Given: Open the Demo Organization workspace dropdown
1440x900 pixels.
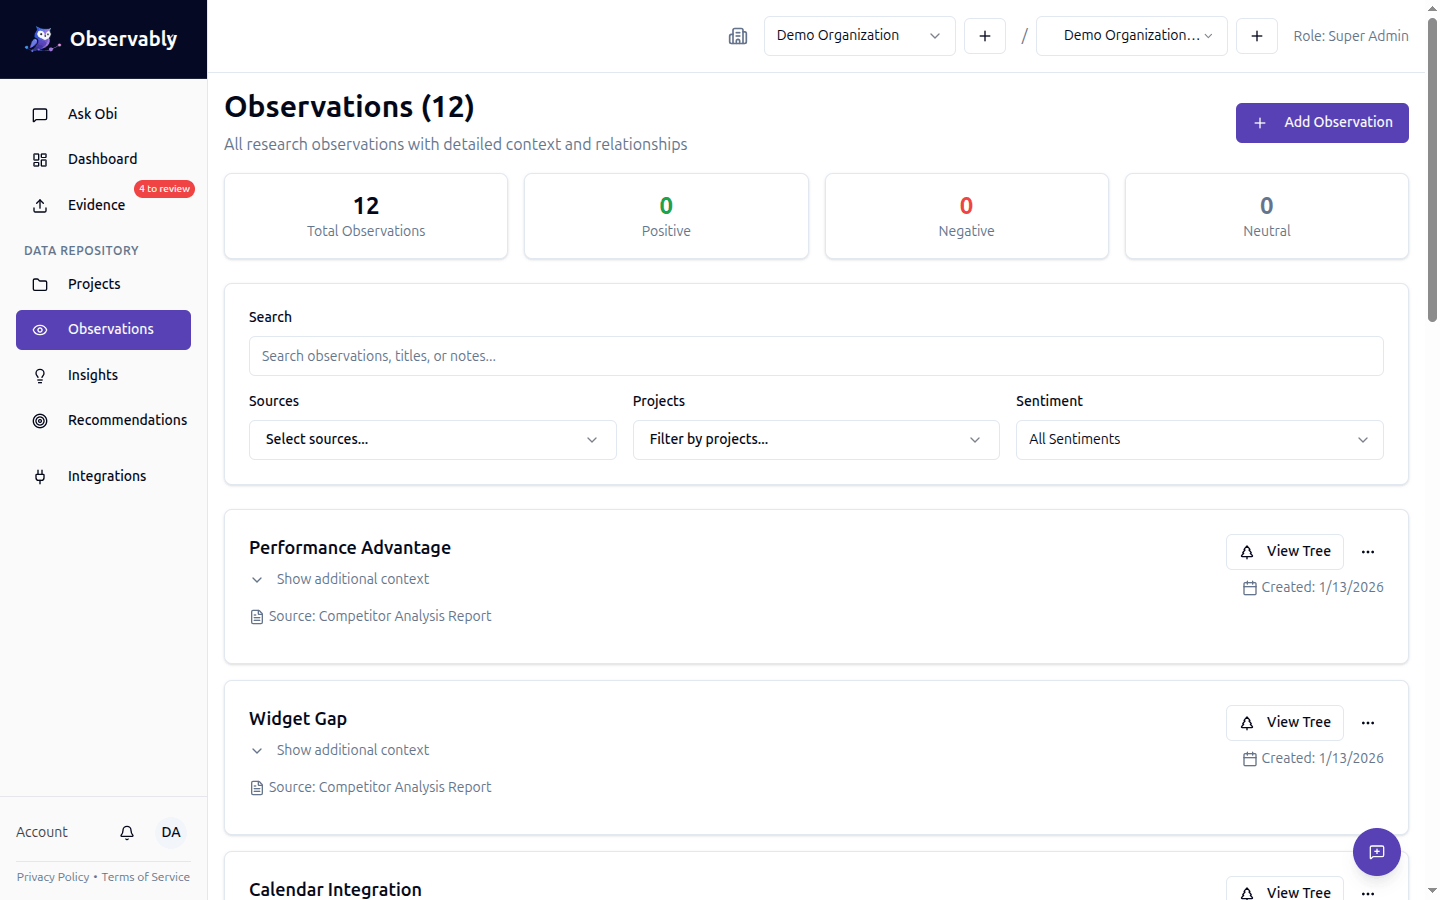Looking at the screenshot, I should pyautogui.click(x=858, y=36).
